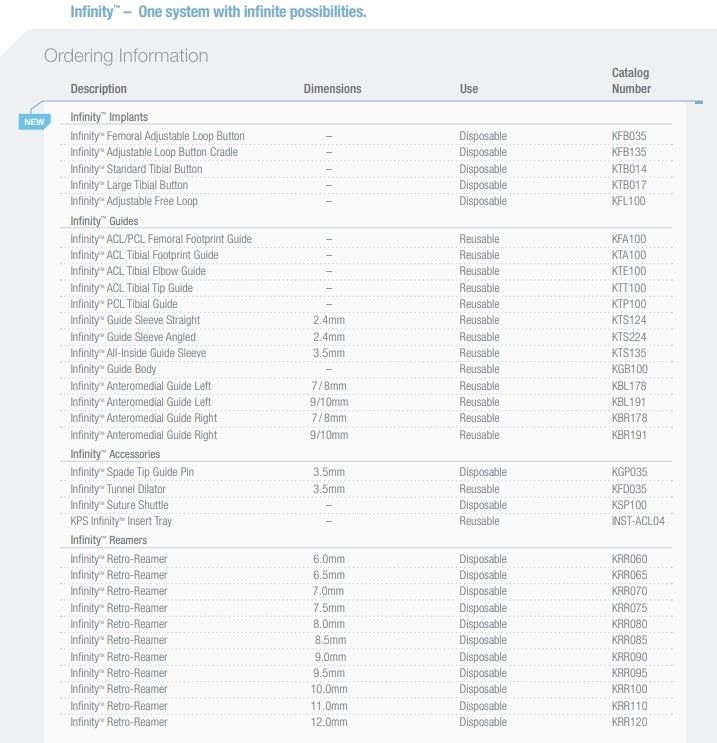This screenshot has width=717, height=743.
Task: Click the Catalog Number column header
Action: (631, 81)
